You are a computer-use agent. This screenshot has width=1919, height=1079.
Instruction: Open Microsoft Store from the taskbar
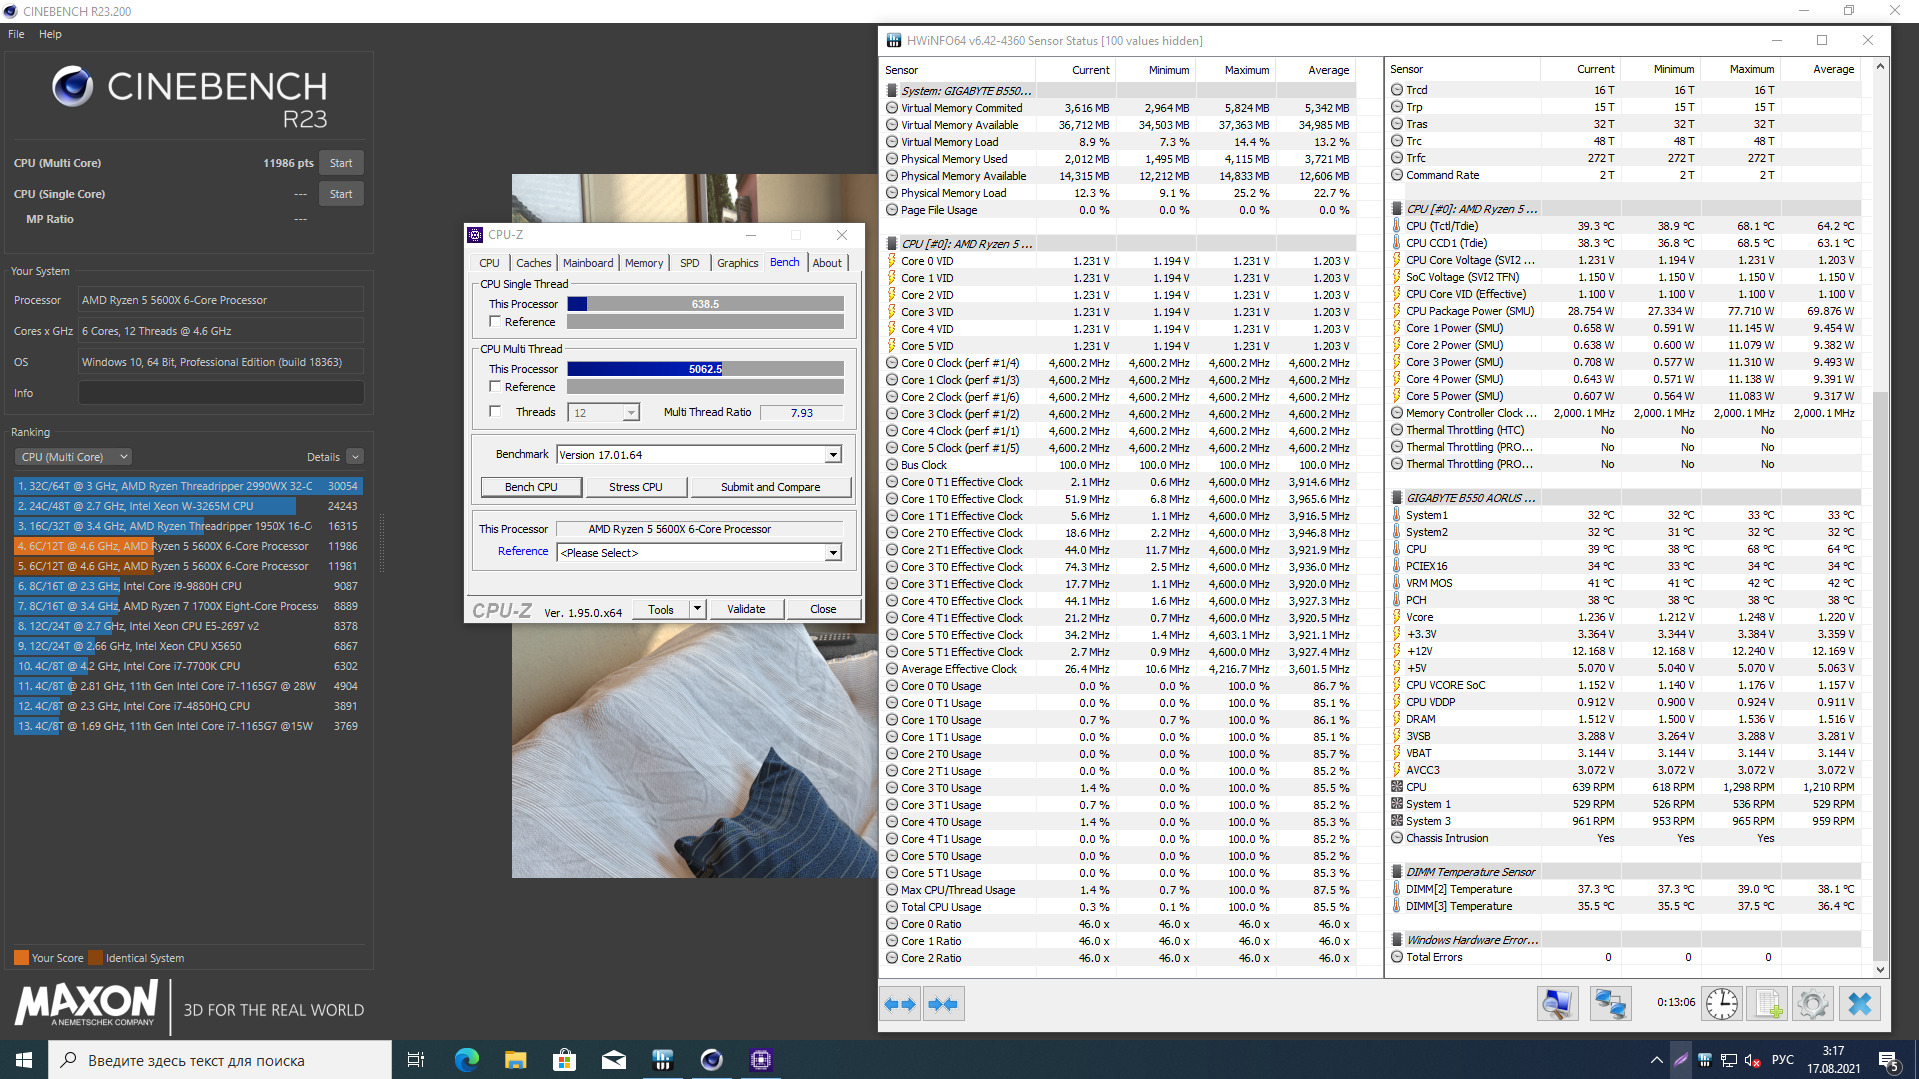[564, 1060]
